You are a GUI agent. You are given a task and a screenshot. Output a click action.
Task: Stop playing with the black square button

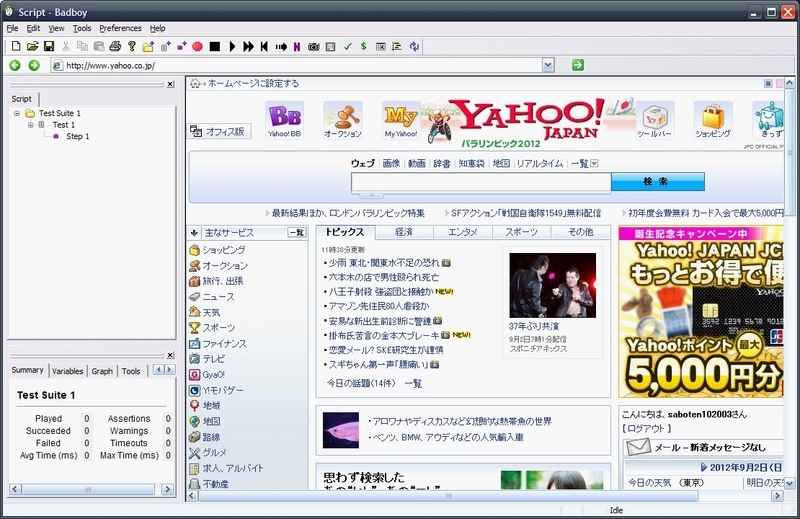(x=215, y=46)
